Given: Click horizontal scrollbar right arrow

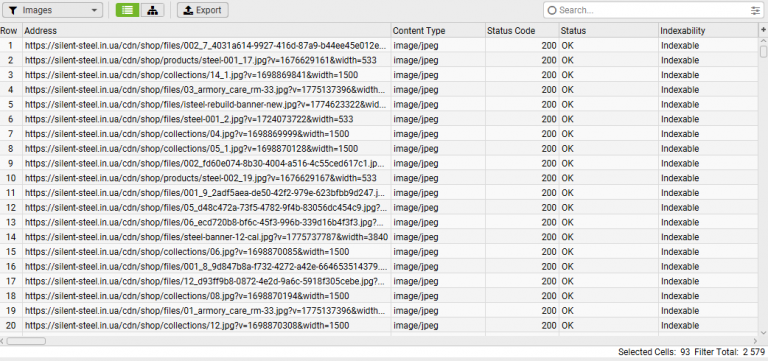Looking at the screenshot, I should (x=754, y=341).
